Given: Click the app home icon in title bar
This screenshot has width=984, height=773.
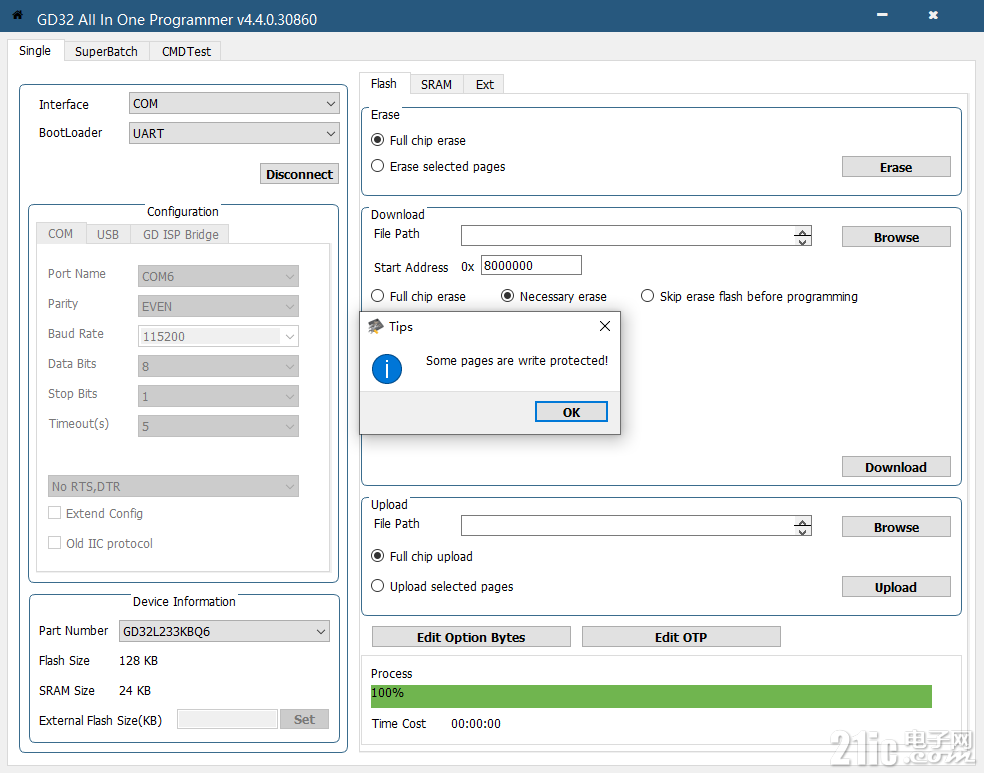Looking at the screenshot, I should pos(18,16).
